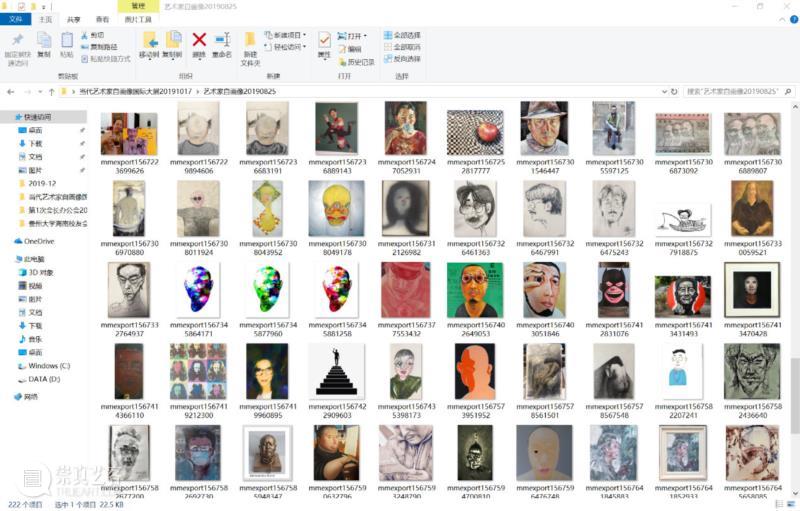Screen dimensions: 800x511
Task: Click breadcrumb 艺术家自画像20190825
Action: coord(240,92)
